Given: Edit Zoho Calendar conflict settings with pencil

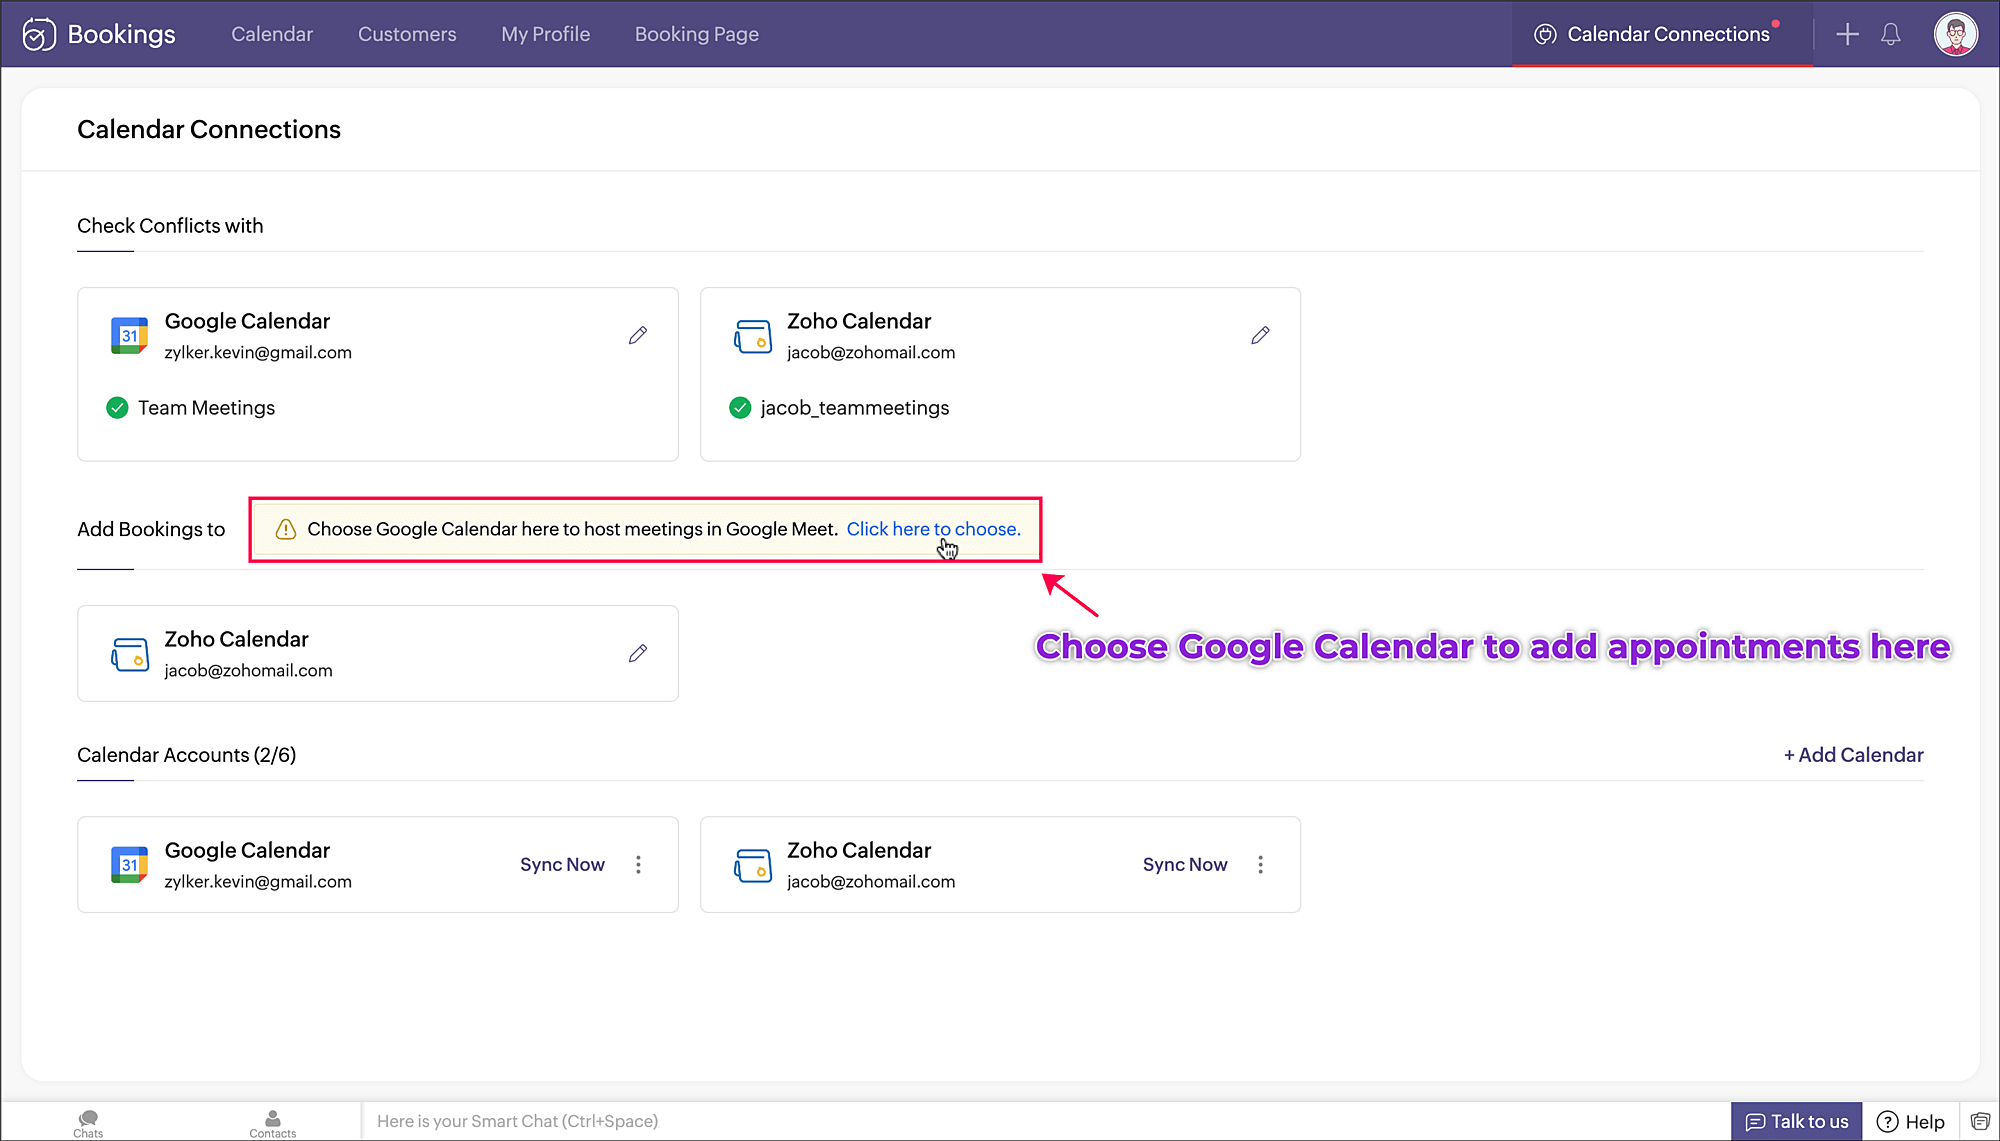Looking at the screenshot, I should pos(1260,335).
